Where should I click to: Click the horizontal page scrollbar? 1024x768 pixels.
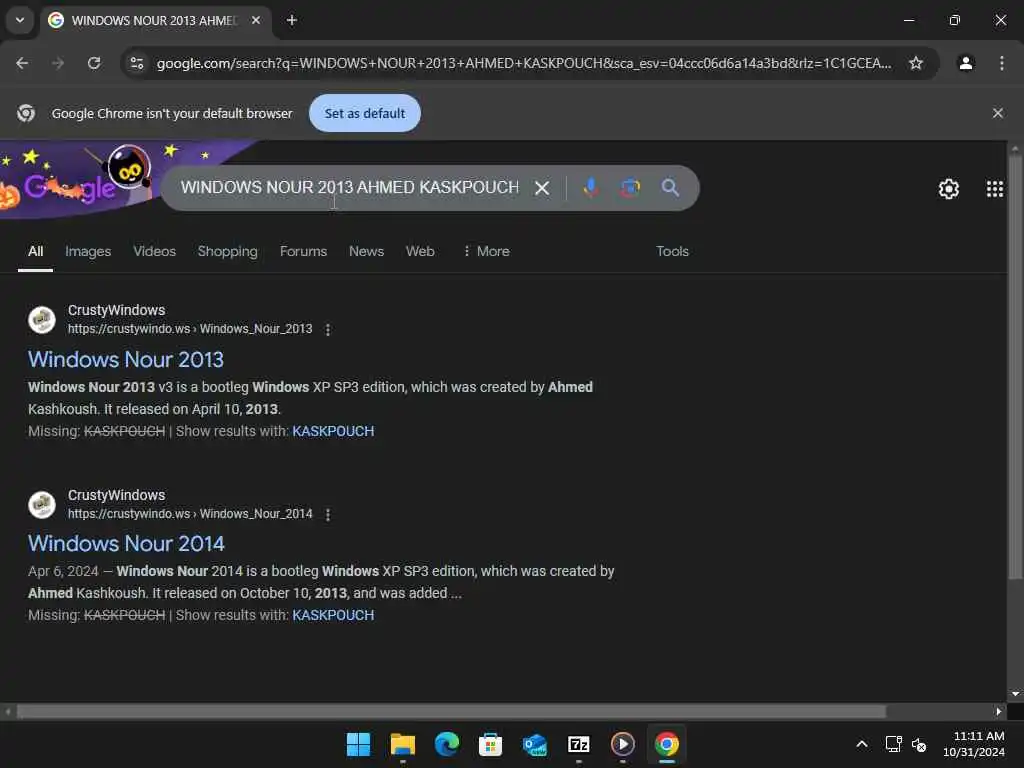point(451,711)
